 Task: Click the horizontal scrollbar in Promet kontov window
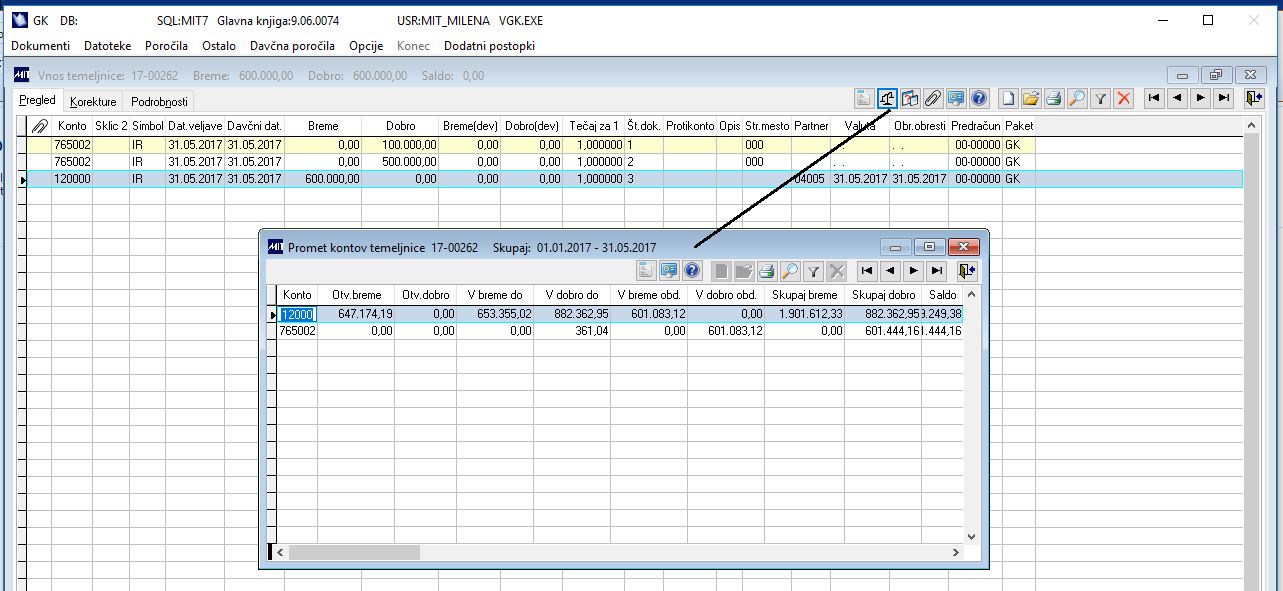[x=619, y=552]
